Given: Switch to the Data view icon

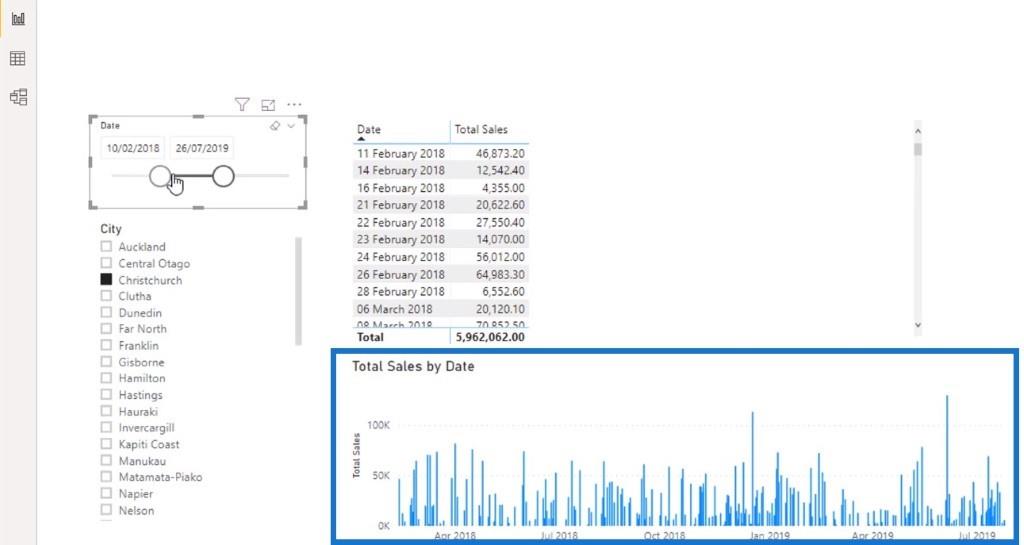Looking at the screenshot, I should click(18, 59).
